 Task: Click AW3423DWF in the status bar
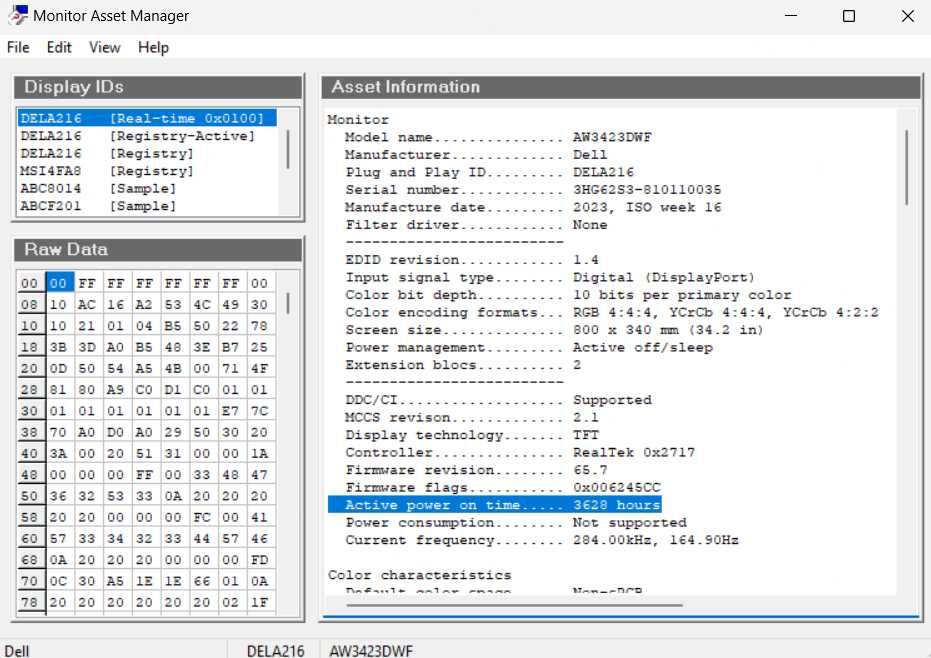(x=371, y=651)
